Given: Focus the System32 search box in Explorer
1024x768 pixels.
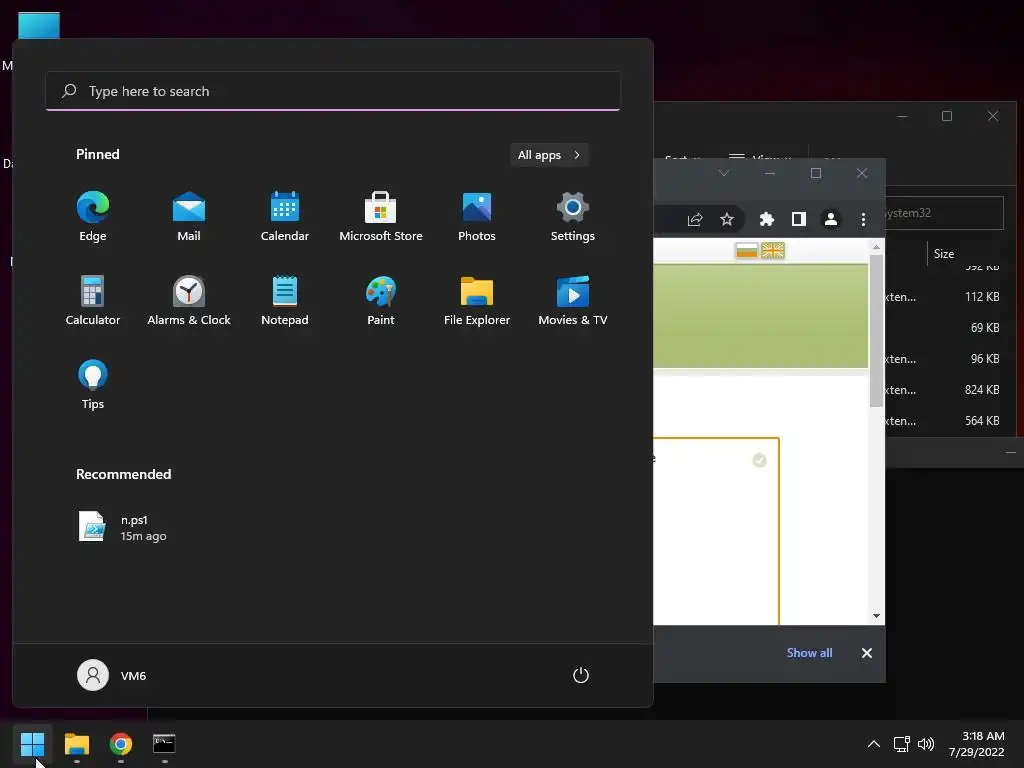Looking at the screenshot, I should tap(944, 213).
